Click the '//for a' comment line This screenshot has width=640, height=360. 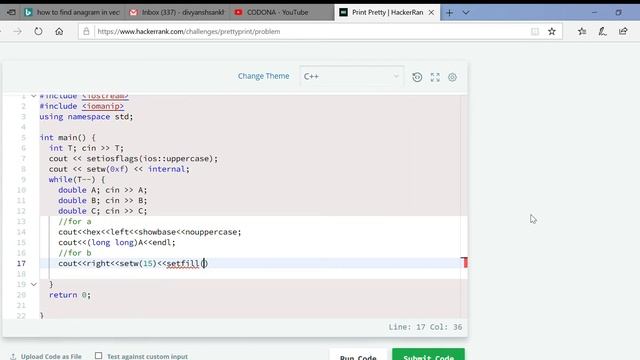[75, 222]
